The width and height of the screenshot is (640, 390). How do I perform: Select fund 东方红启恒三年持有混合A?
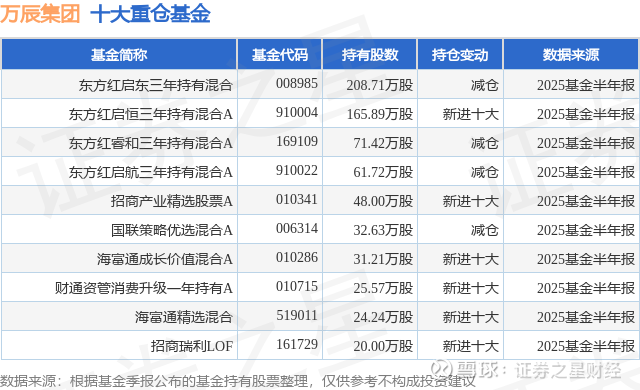(151, 114)
